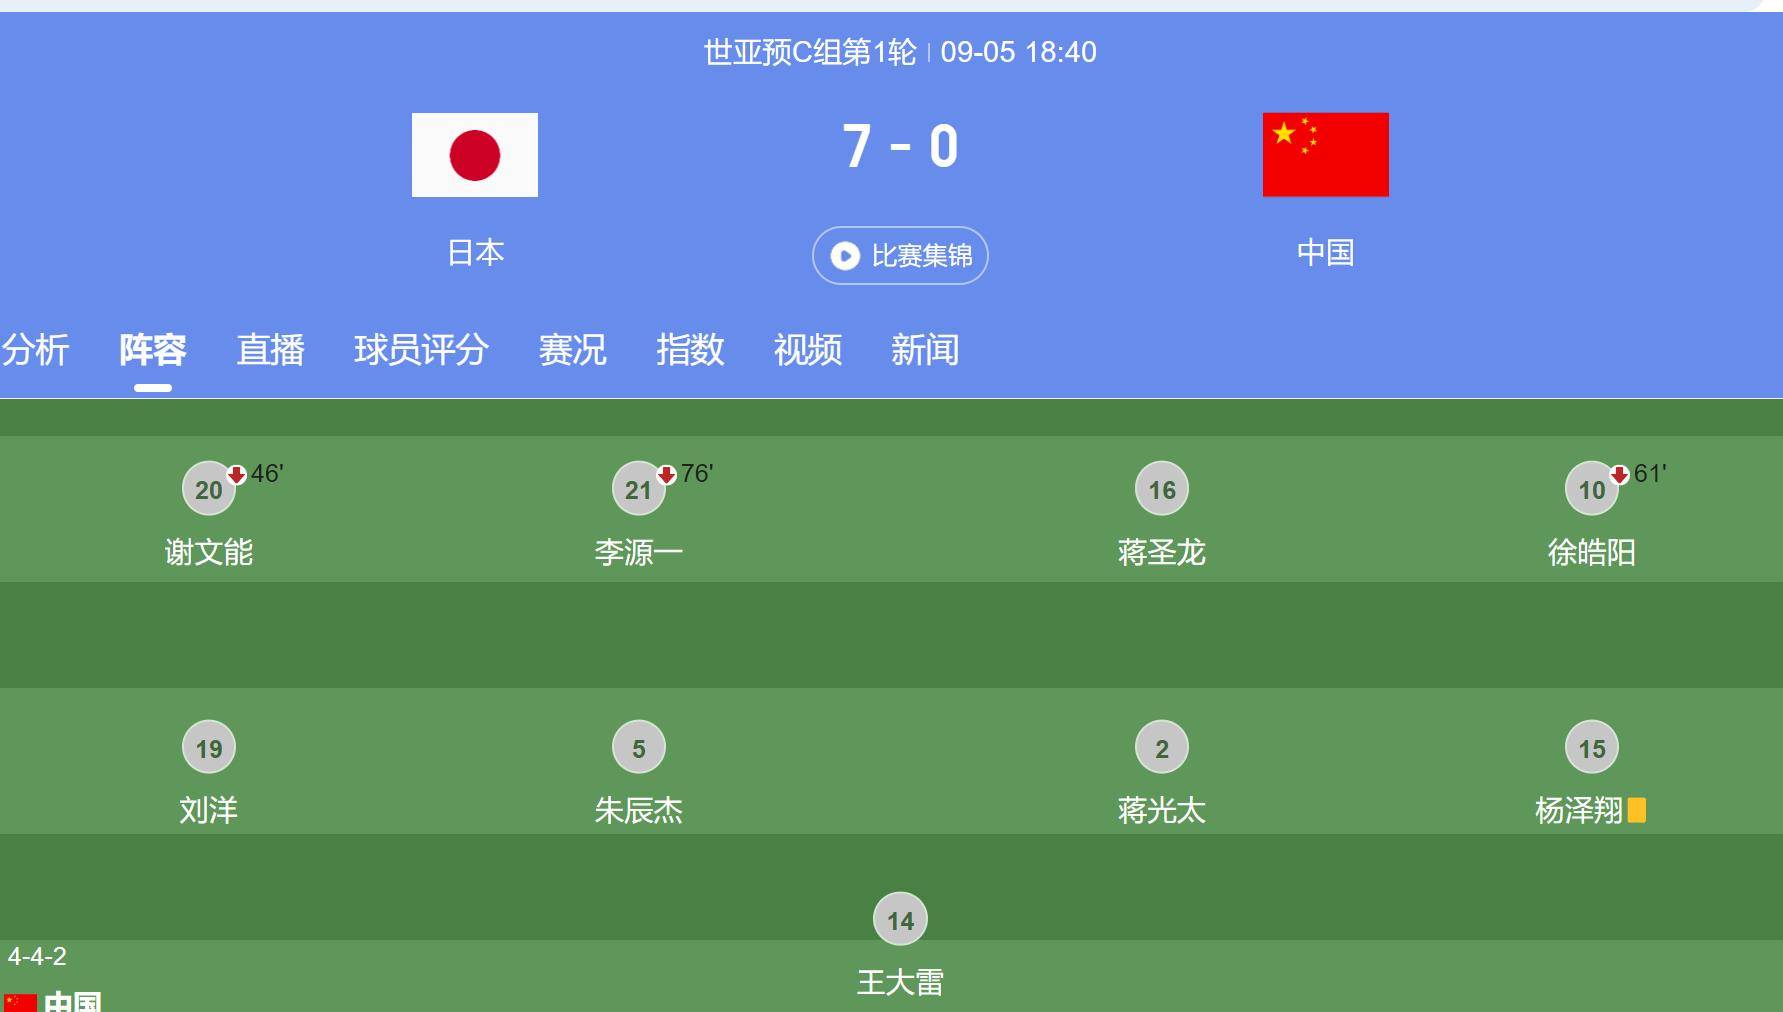The height and width of the screenshot is (1012, 1783).
Task: Select goalkeeper number 14 badge
Action: click(x=899, y=918)
